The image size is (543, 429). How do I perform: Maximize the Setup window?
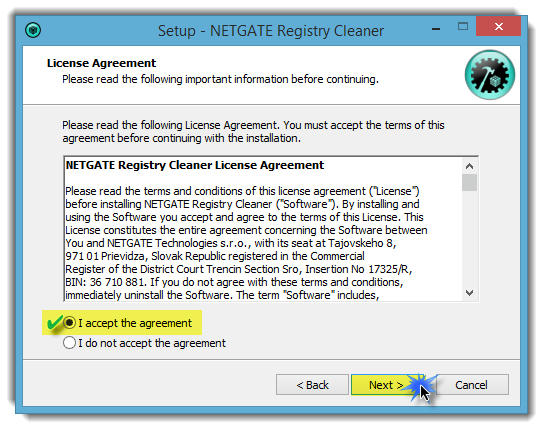point(463,26)
